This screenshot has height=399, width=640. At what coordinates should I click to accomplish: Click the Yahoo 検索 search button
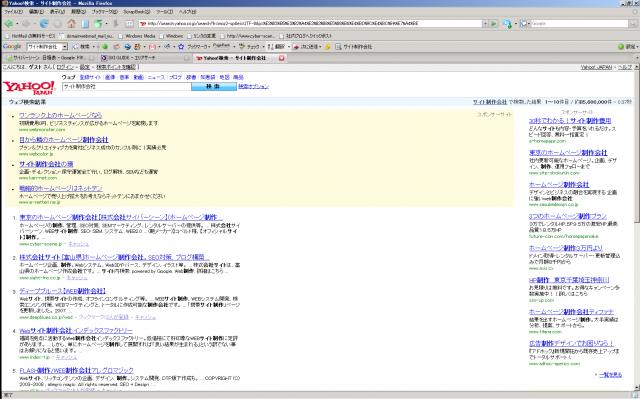tap(214, 86)
